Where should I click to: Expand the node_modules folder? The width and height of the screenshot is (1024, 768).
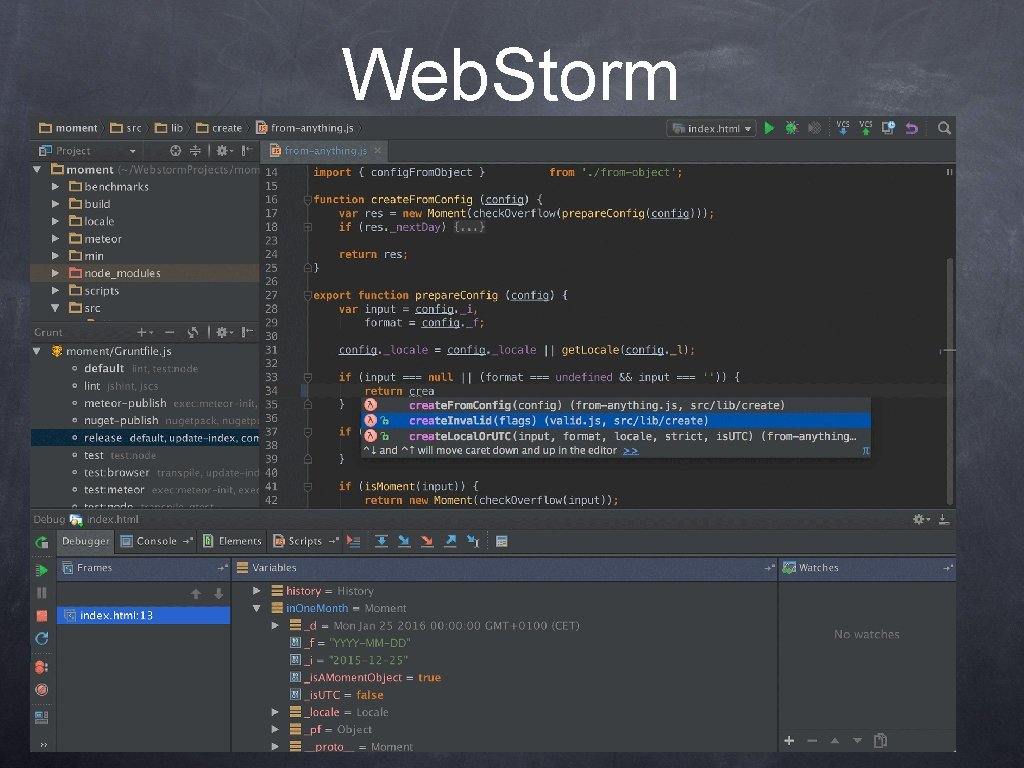[x=56, y=273]
